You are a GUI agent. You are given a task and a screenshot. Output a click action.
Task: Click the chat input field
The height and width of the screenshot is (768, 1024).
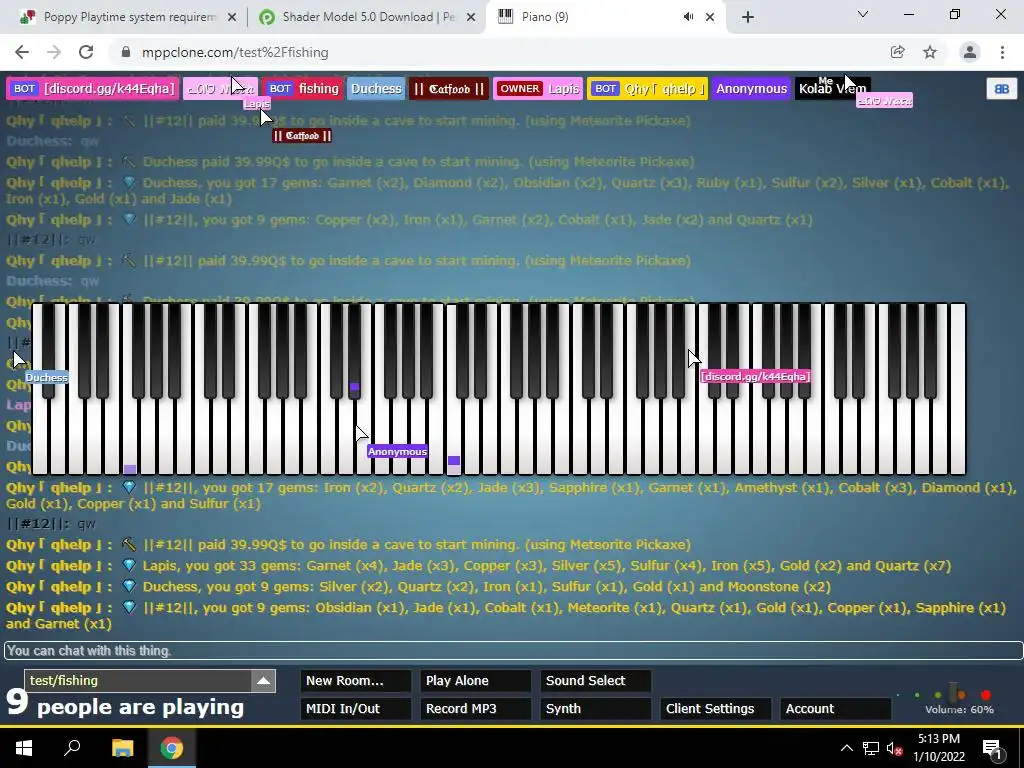coord(513,650)
